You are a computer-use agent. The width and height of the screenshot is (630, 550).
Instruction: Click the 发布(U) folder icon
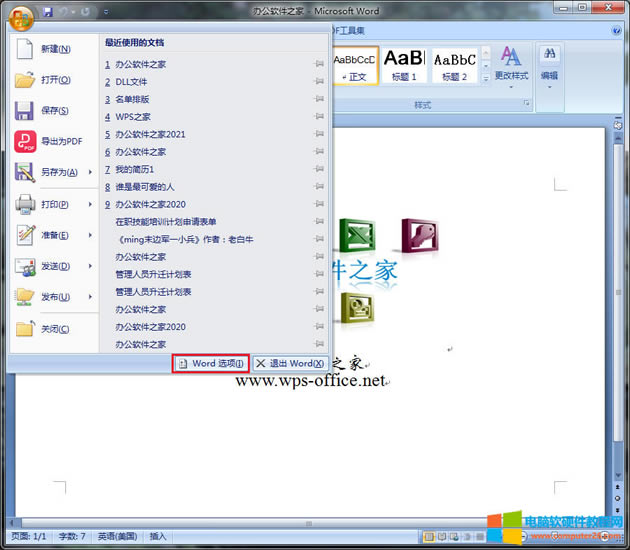[x=25, y=297]
